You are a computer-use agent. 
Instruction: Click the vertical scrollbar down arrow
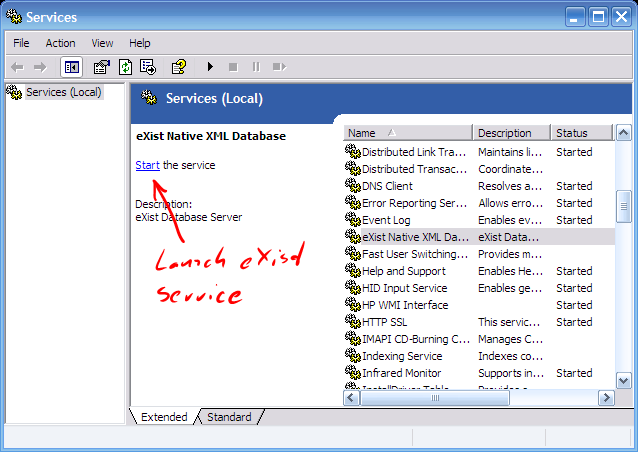pos(623,381)
